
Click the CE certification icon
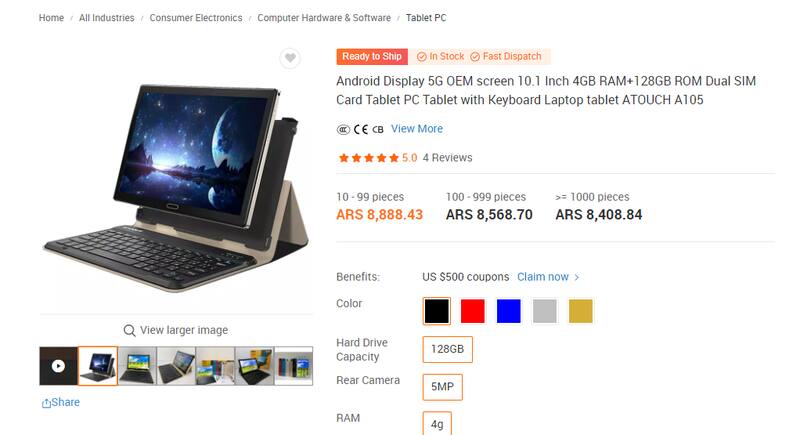point(361,129)
